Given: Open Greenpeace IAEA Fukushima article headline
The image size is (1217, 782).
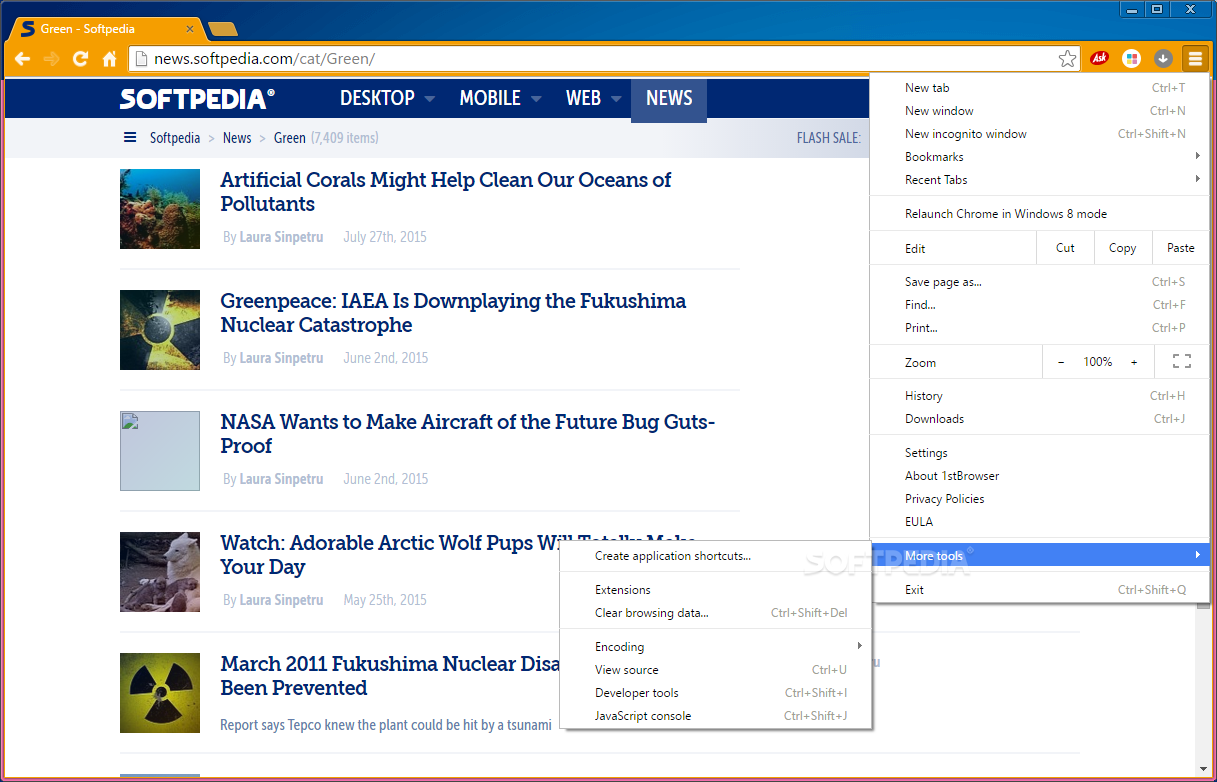Looking at the screenshot, I should pyautogui.click(x=453, y=313).
